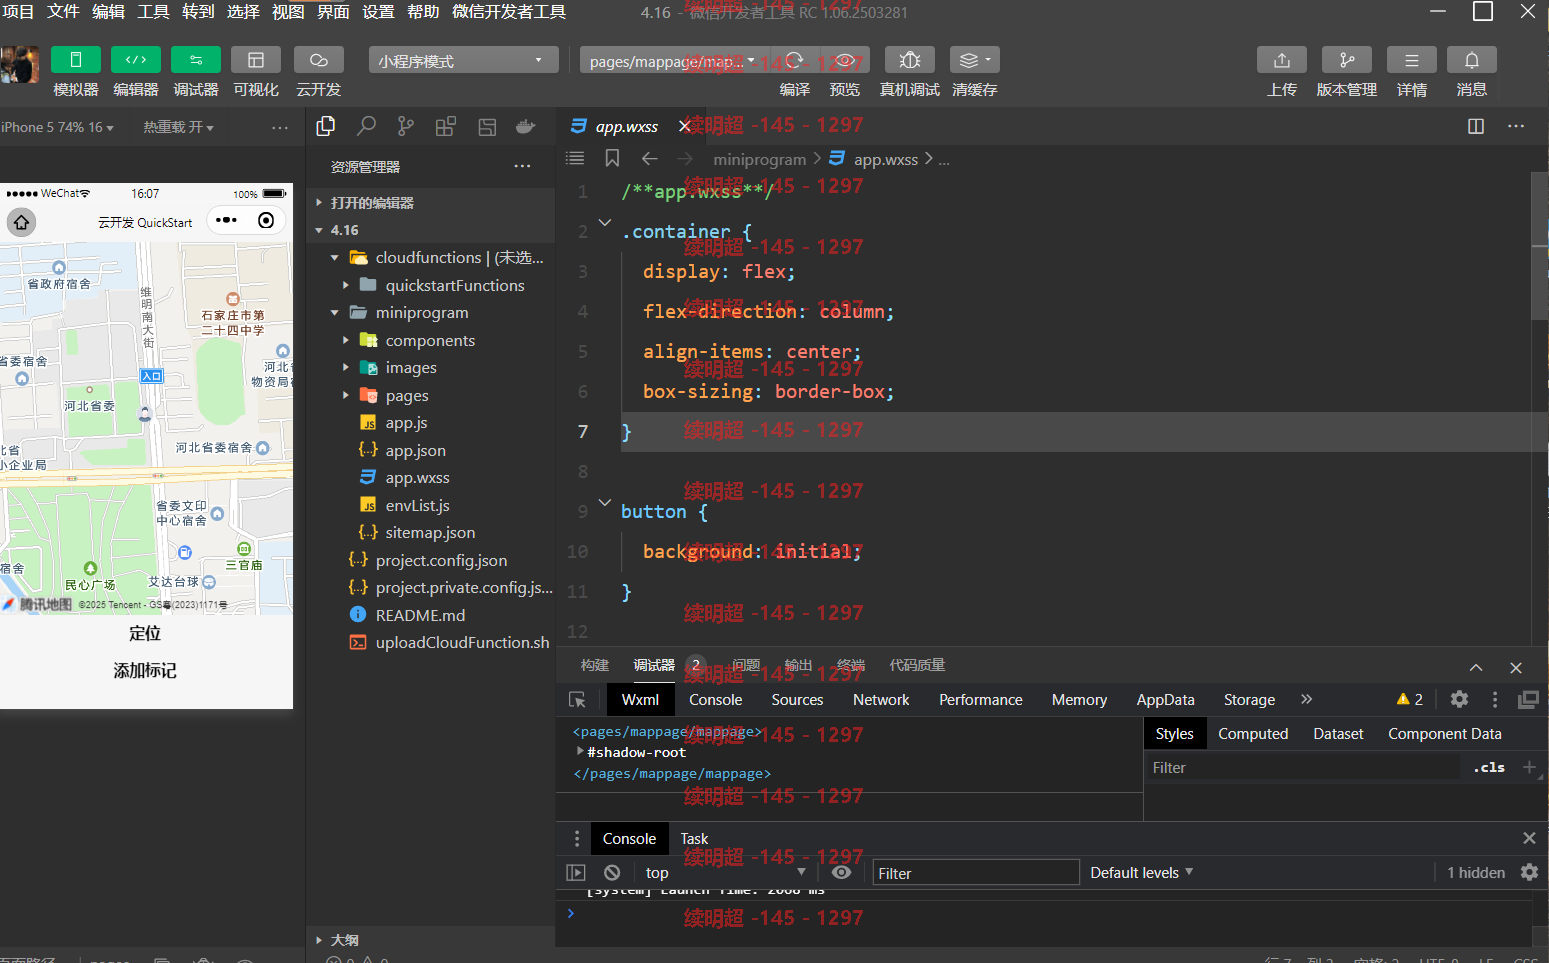Toggle the .cls class editor
The image size is (1549, 963).
pos(1489,767)
